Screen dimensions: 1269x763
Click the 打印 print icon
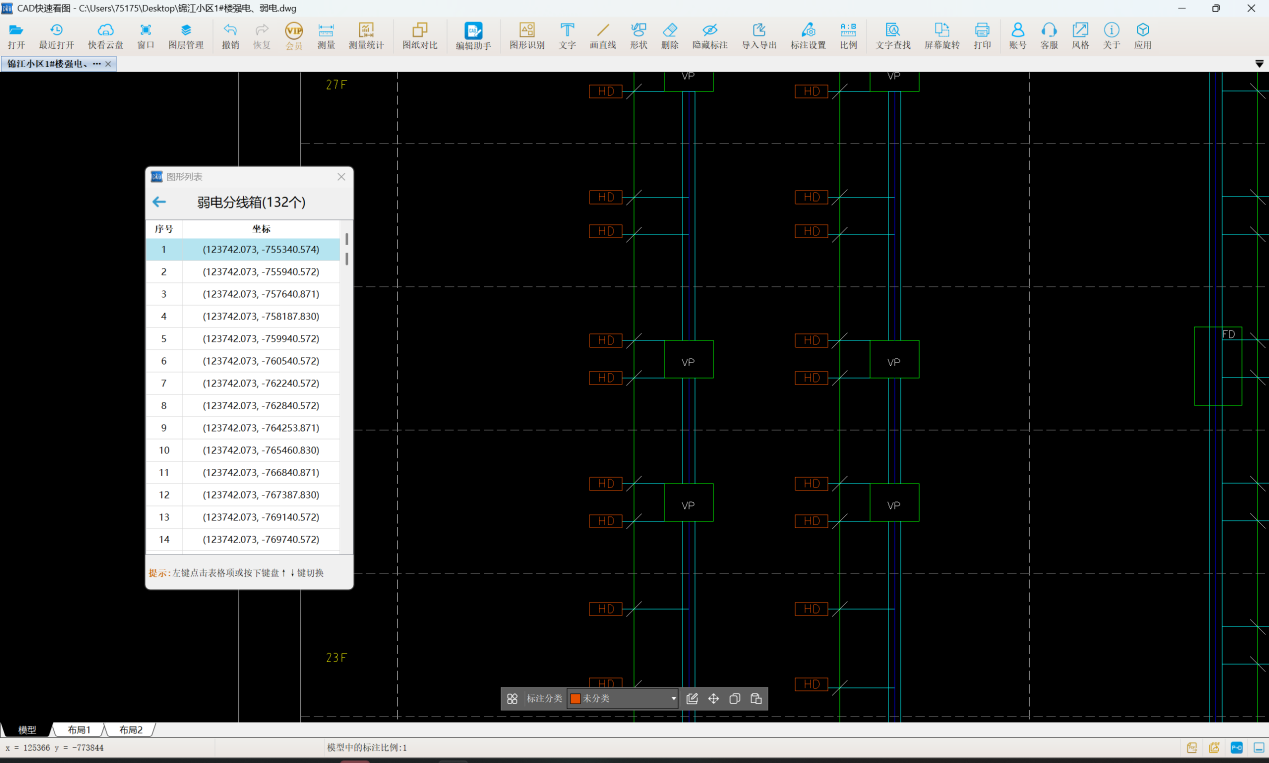[982, 36]
